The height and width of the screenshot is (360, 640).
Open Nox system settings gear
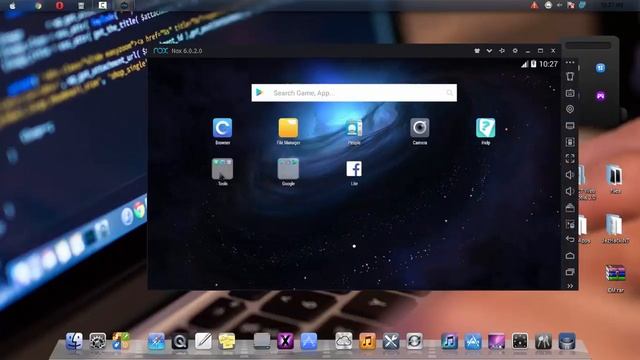[x=515, y=51]
